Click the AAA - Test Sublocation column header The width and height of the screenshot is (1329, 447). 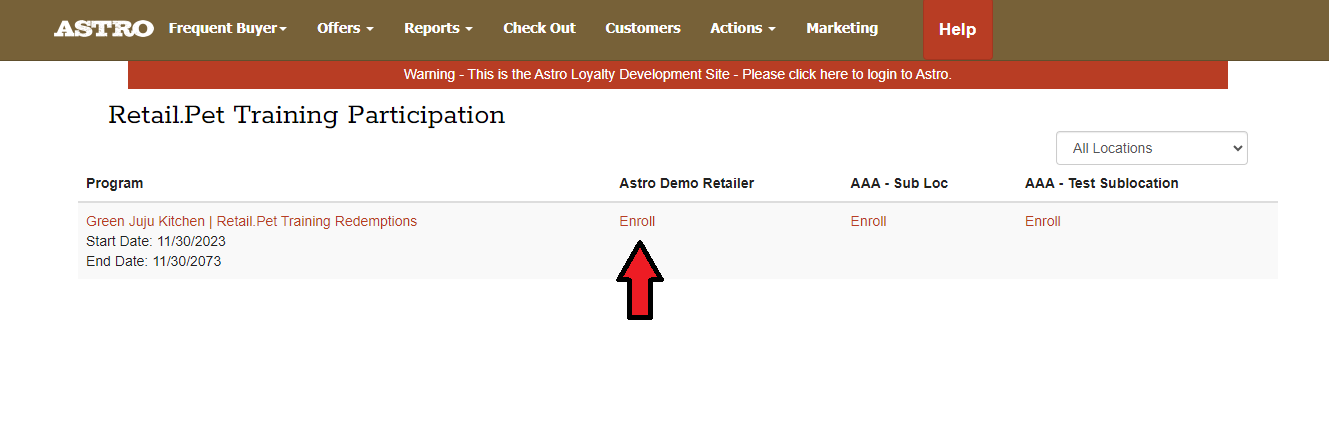point(1101,183)
